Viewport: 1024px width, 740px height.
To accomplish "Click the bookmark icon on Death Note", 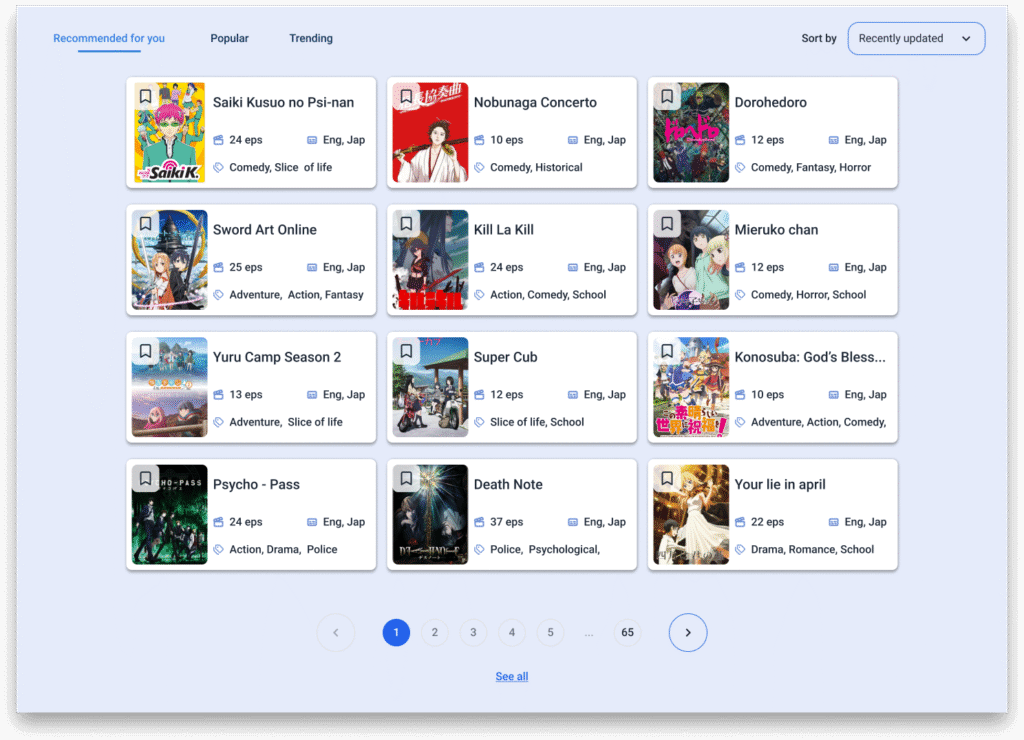I will pos(406,479).
